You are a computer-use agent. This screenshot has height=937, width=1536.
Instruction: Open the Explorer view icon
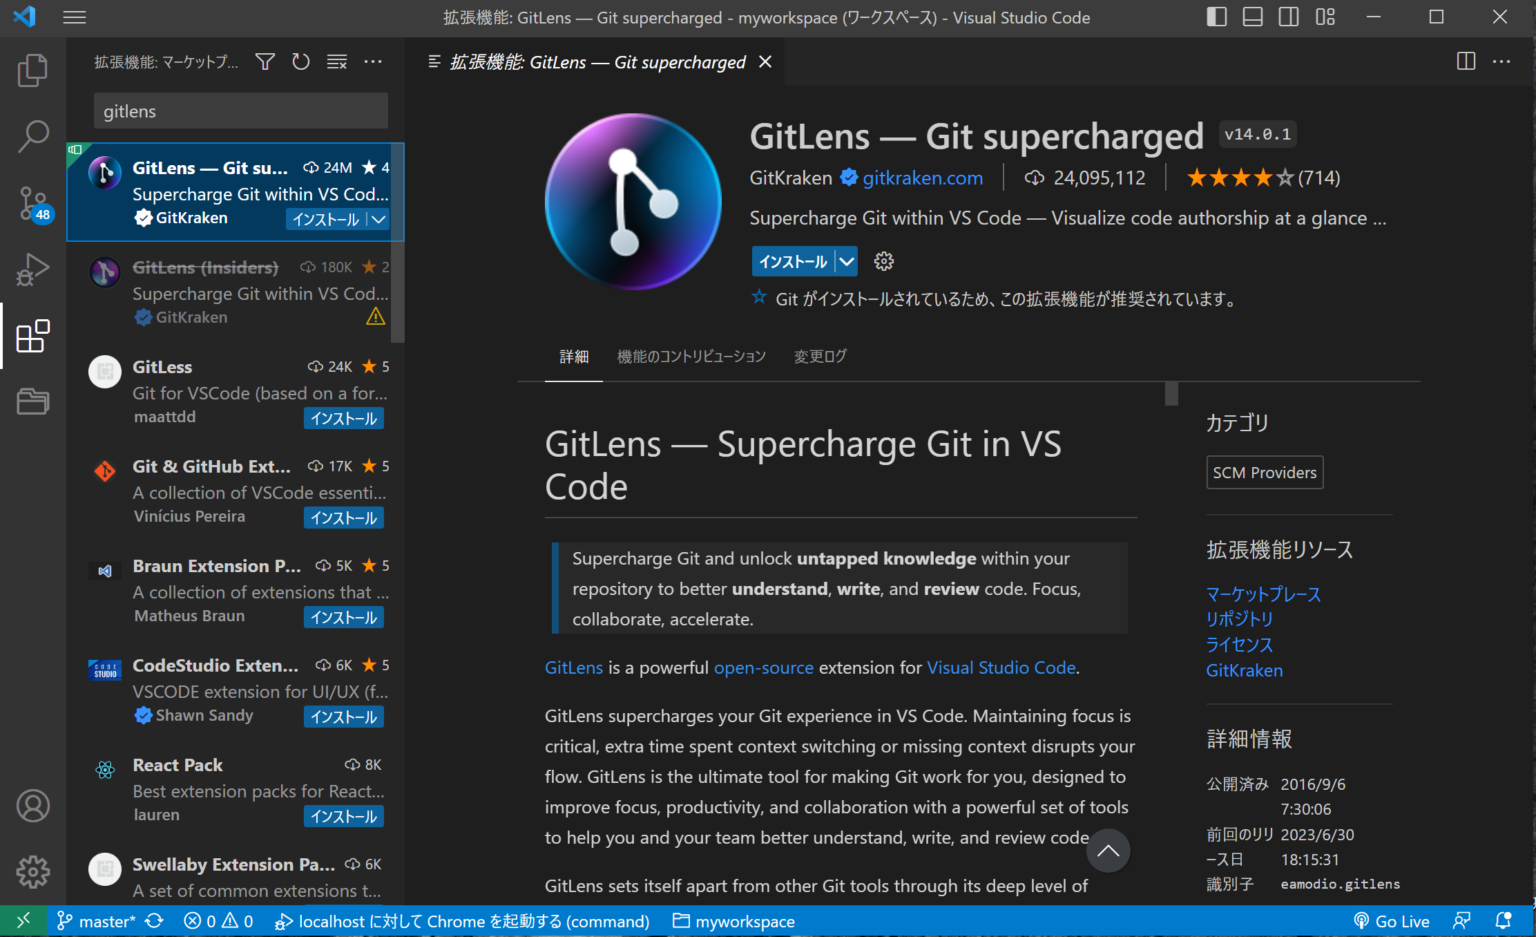tap(33, 70)
